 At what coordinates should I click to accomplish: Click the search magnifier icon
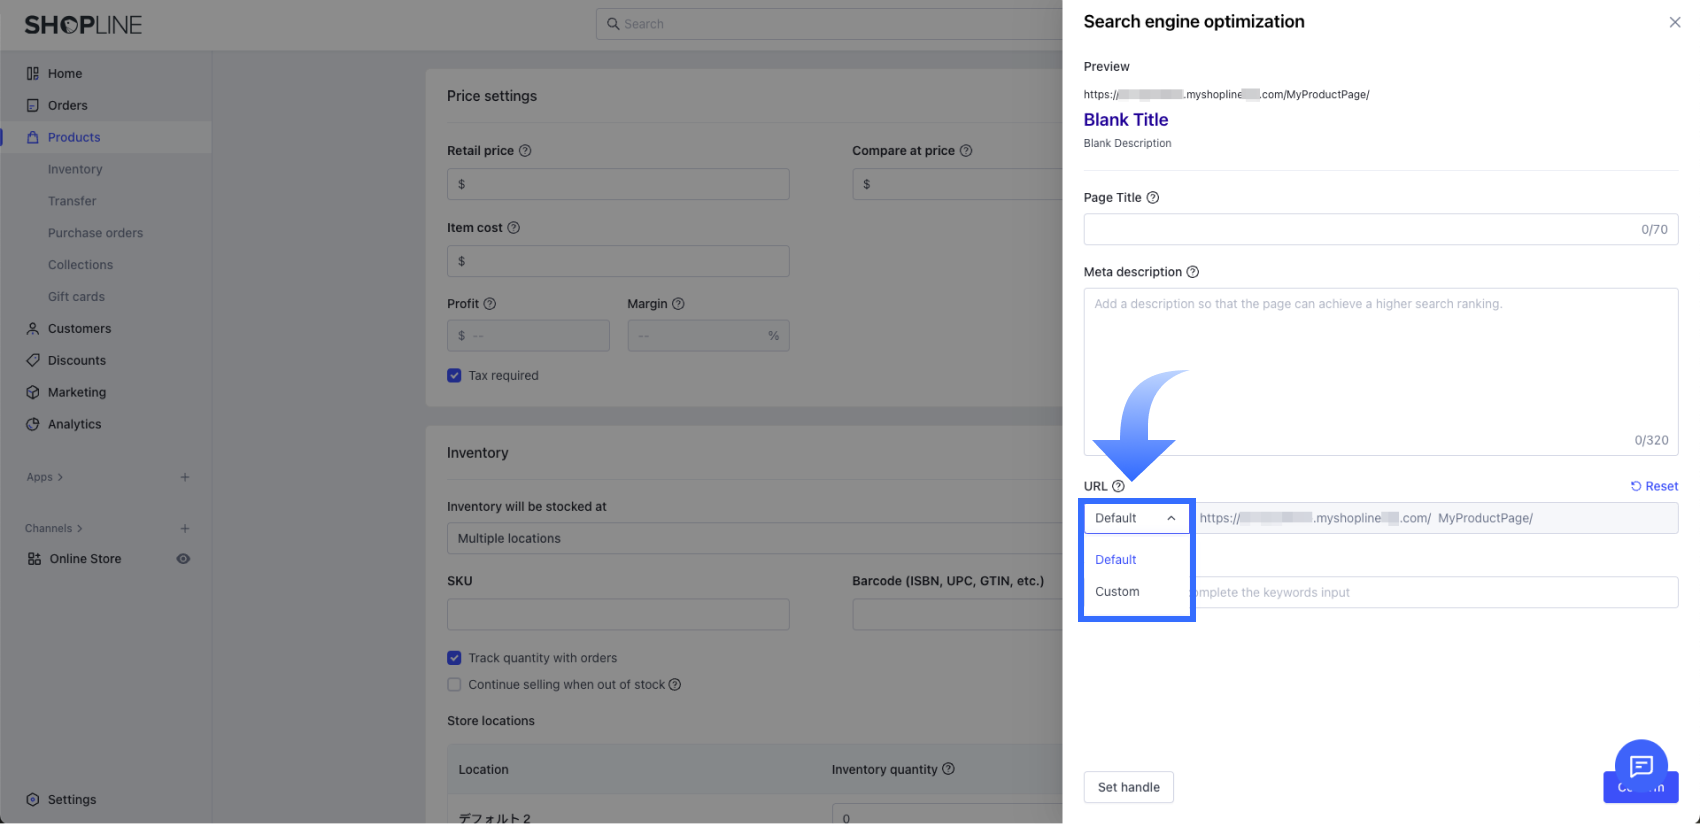613,24
